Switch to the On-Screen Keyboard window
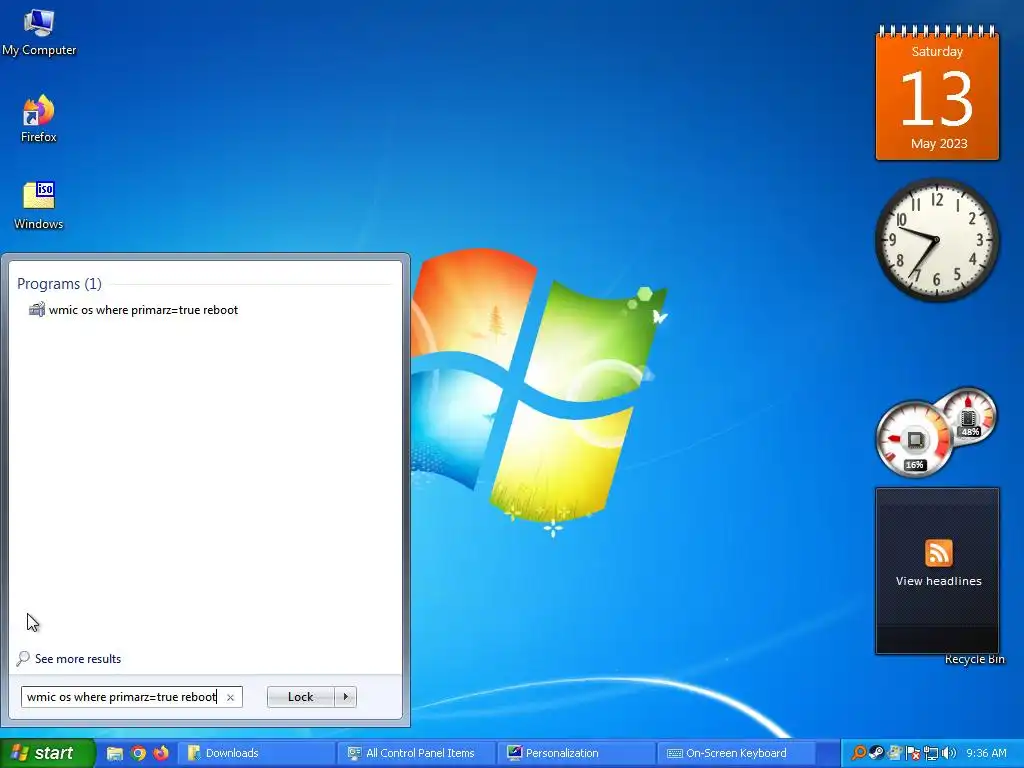 [x=738, y=753]
